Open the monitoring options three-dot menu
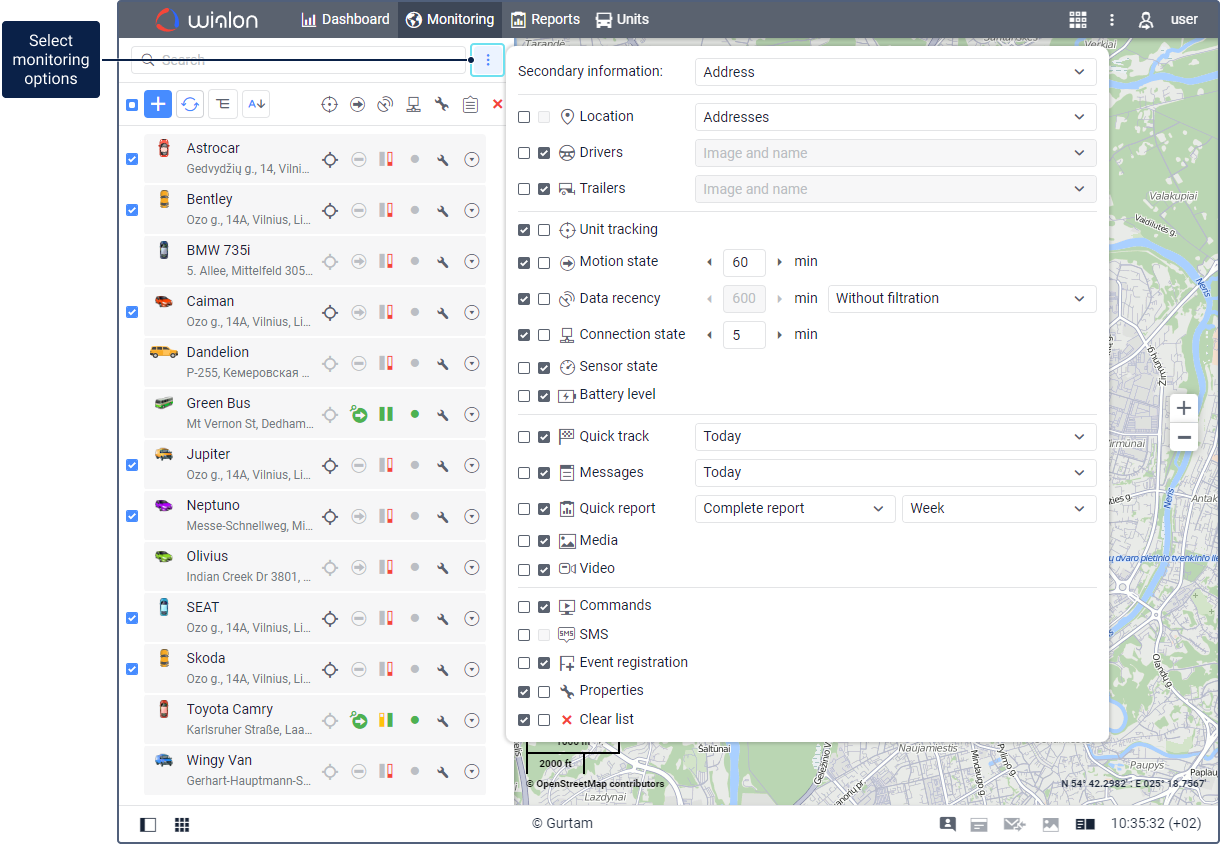The height and width of the screenshot is (844, 1220). click(488, 60)
